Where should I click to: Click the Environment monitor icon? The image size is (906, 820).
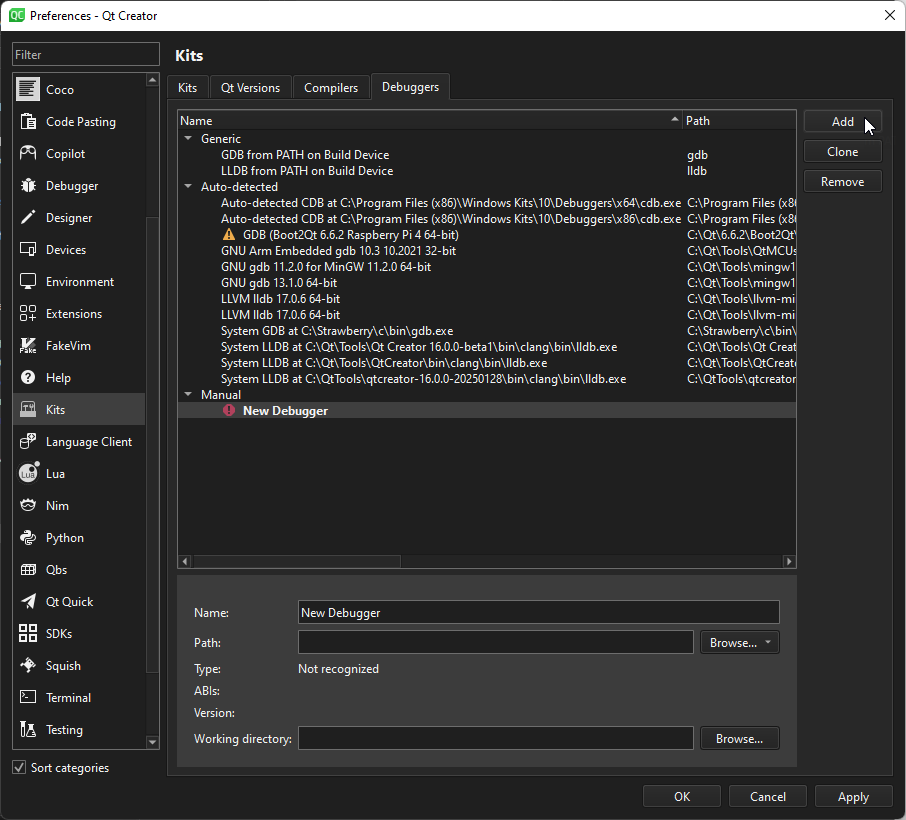point(28,281)
